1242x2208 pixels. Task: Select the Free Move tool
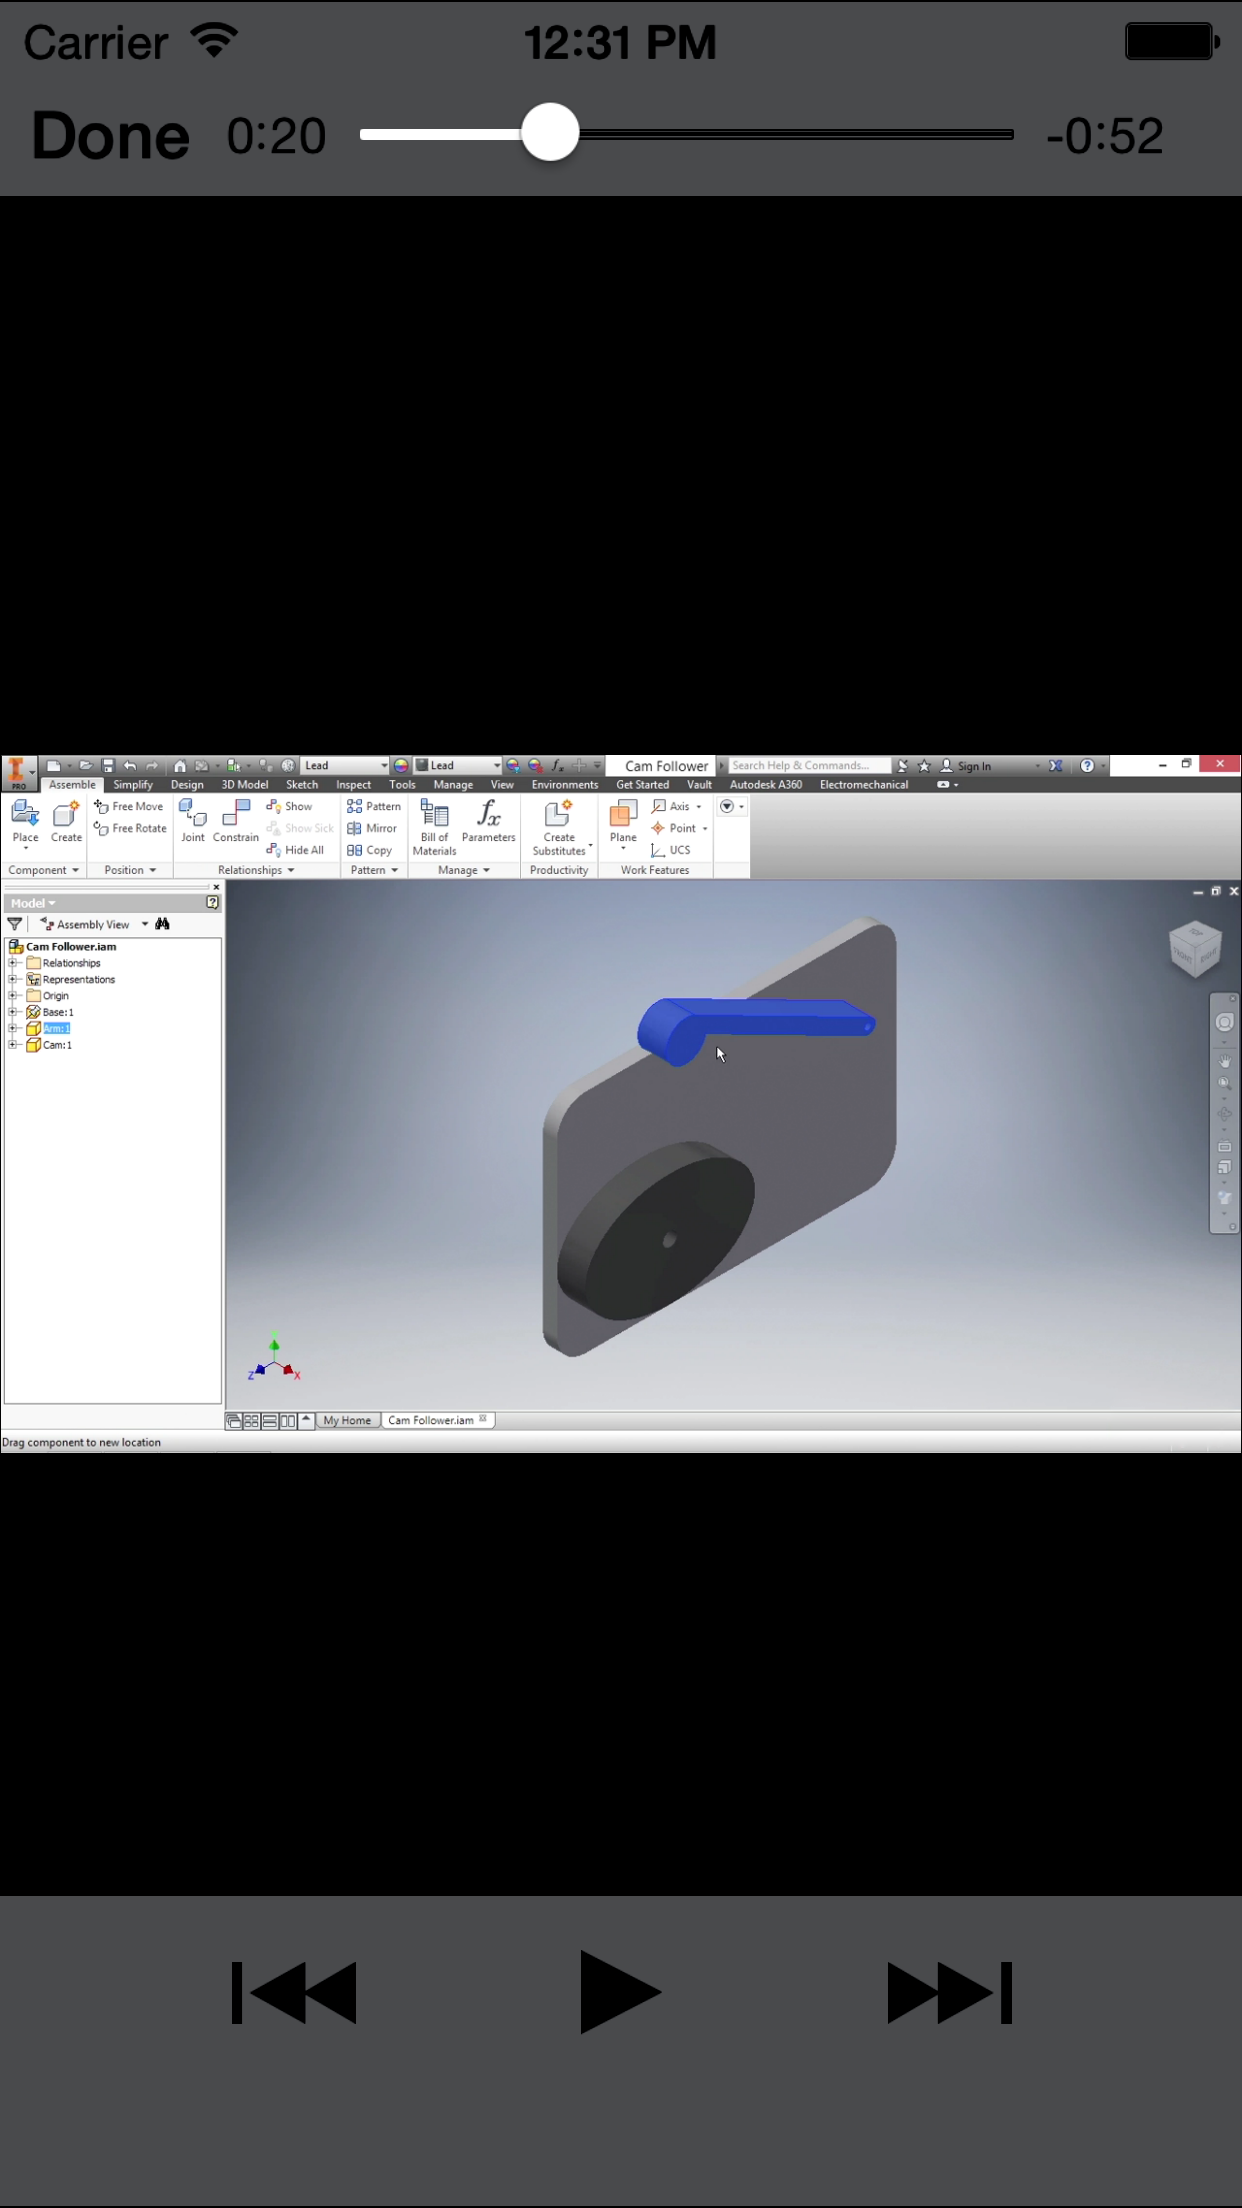128,806
